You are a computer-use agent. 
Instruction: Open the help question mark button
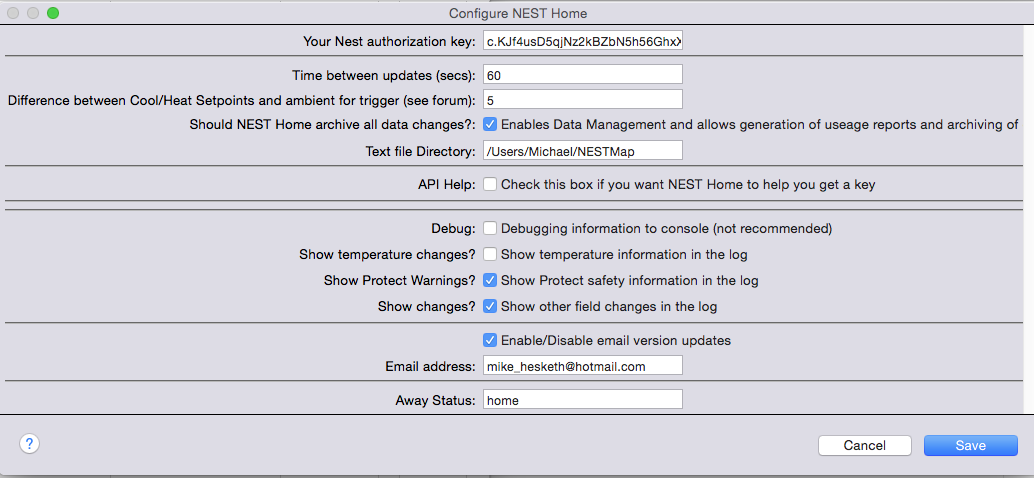point(30,443)
